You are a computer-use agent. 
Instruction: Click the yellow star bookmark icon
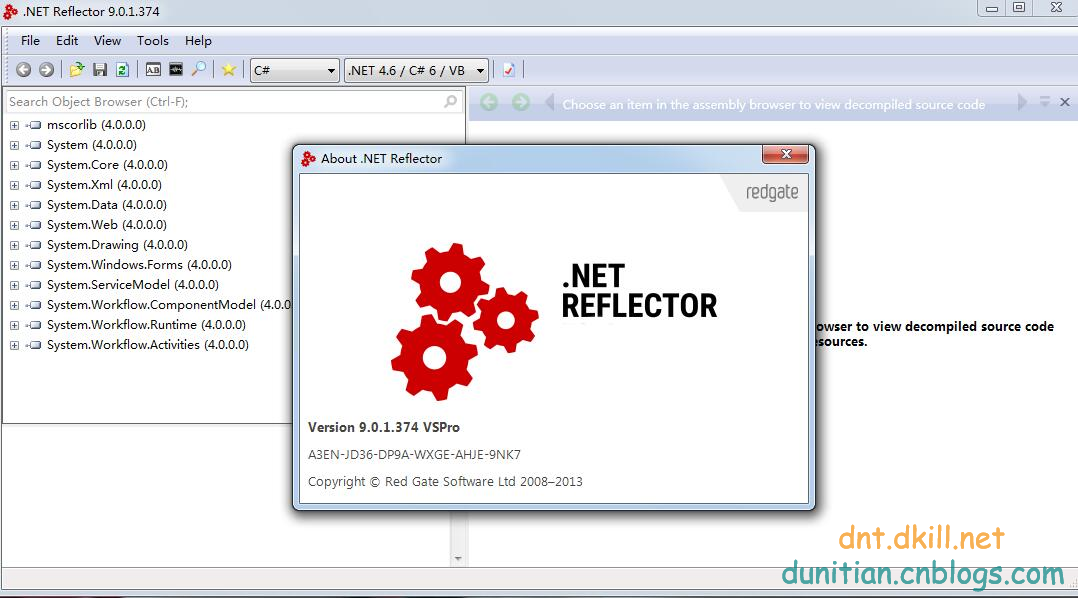(229, 70)
